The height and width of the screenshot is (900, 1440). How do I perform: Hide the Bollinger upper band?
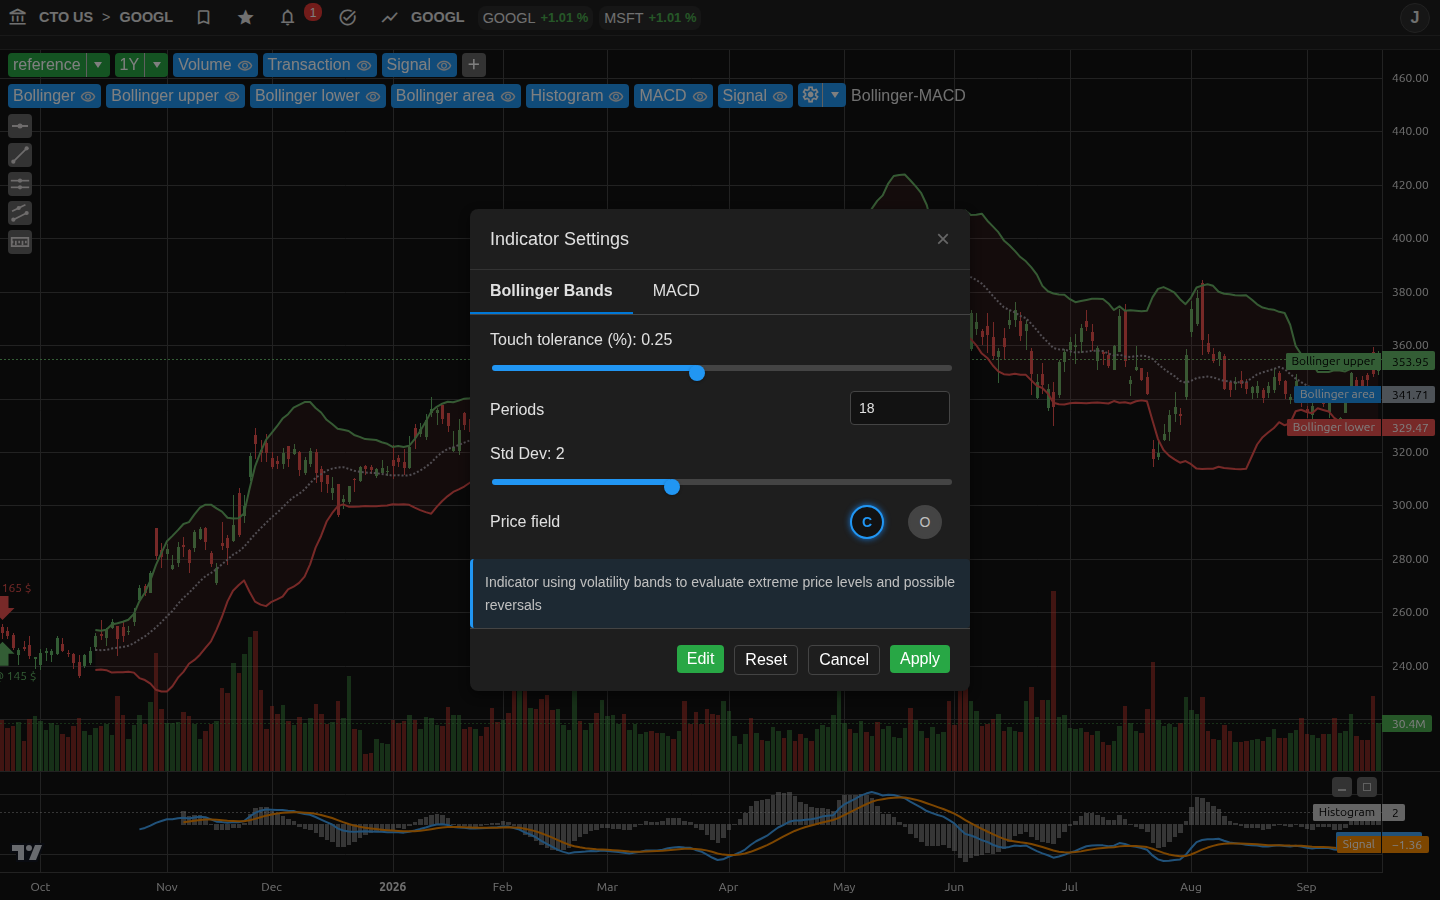click(232, 96)
